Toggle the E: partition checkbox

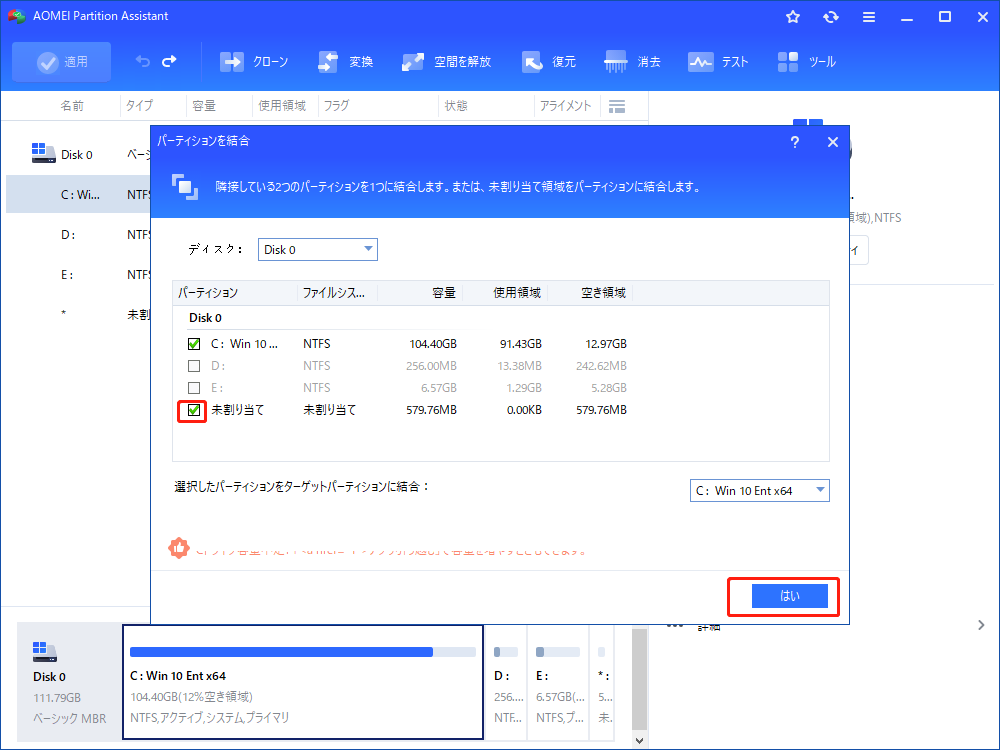(194, 388)
